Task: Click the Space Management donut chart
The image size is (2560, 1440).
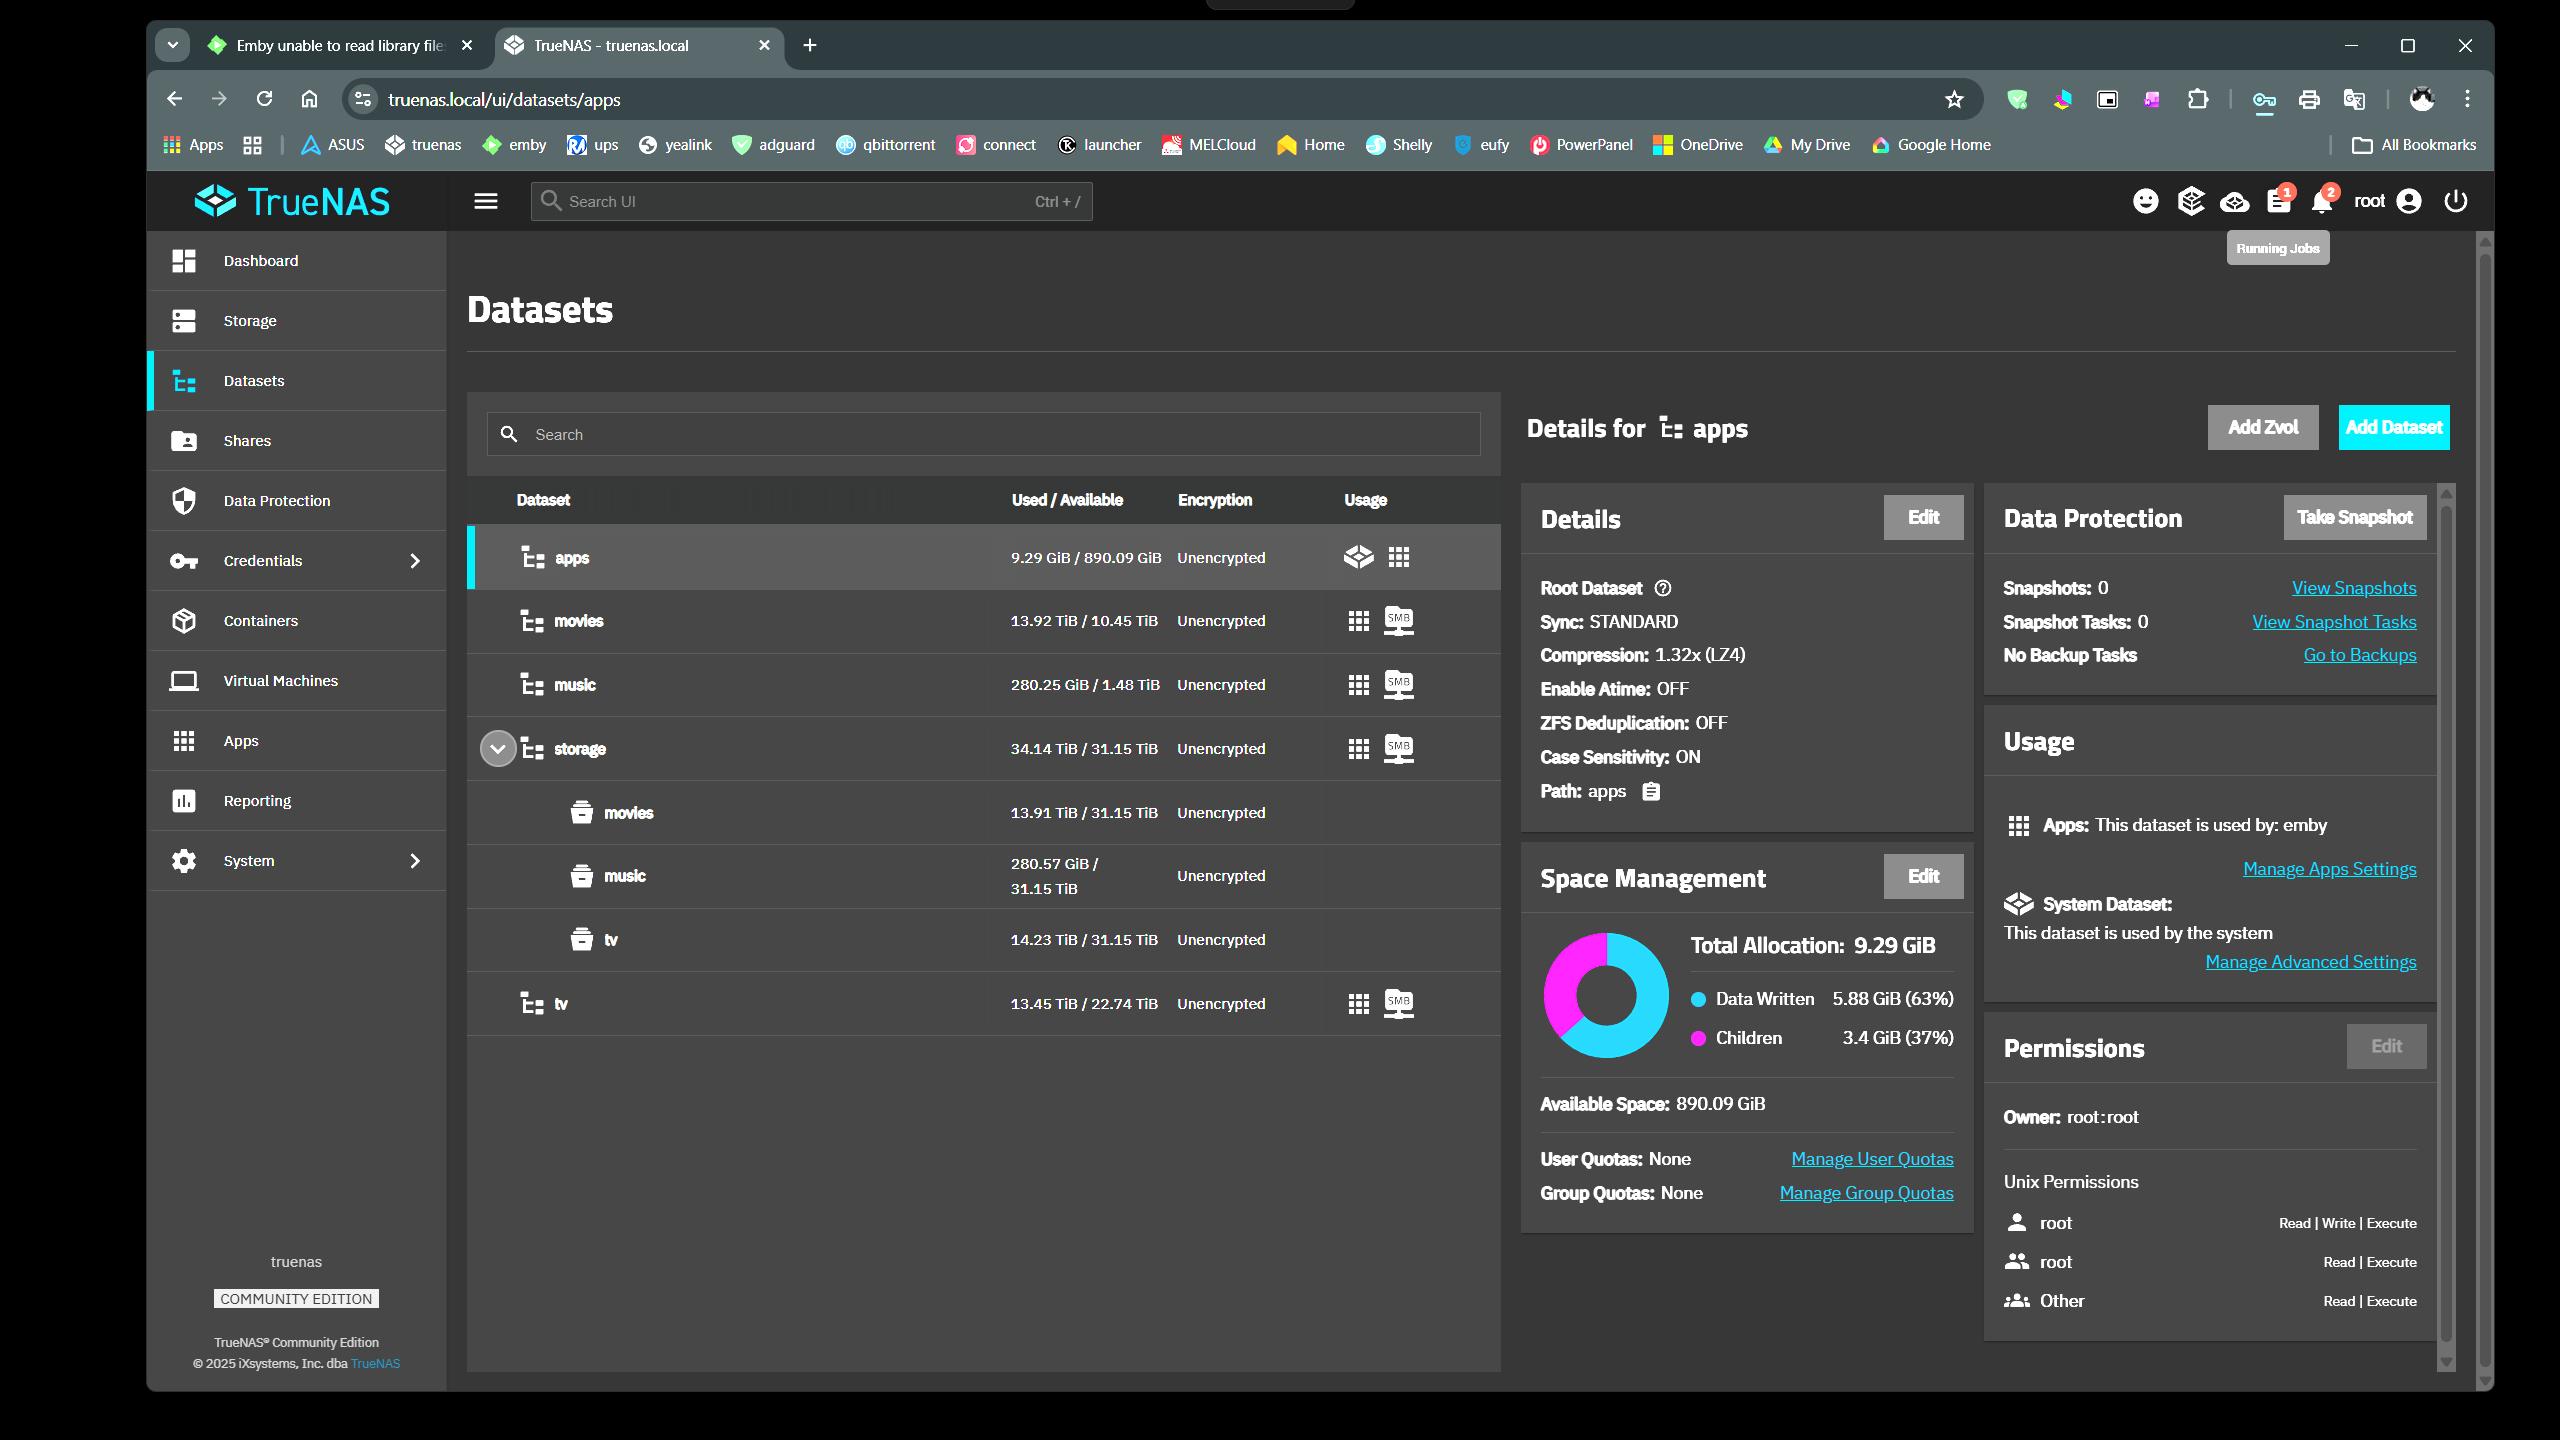Action: click(1606, 995)
